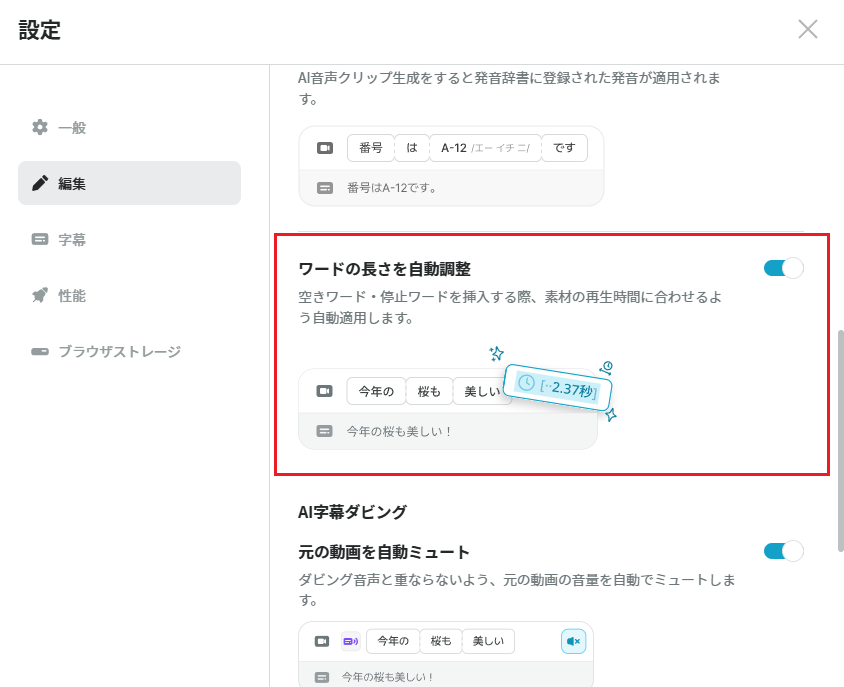Click the gear icon beside 一般
Image resolution: width=844 pixels, height=687 pixels.
click(x=40, y=128)
